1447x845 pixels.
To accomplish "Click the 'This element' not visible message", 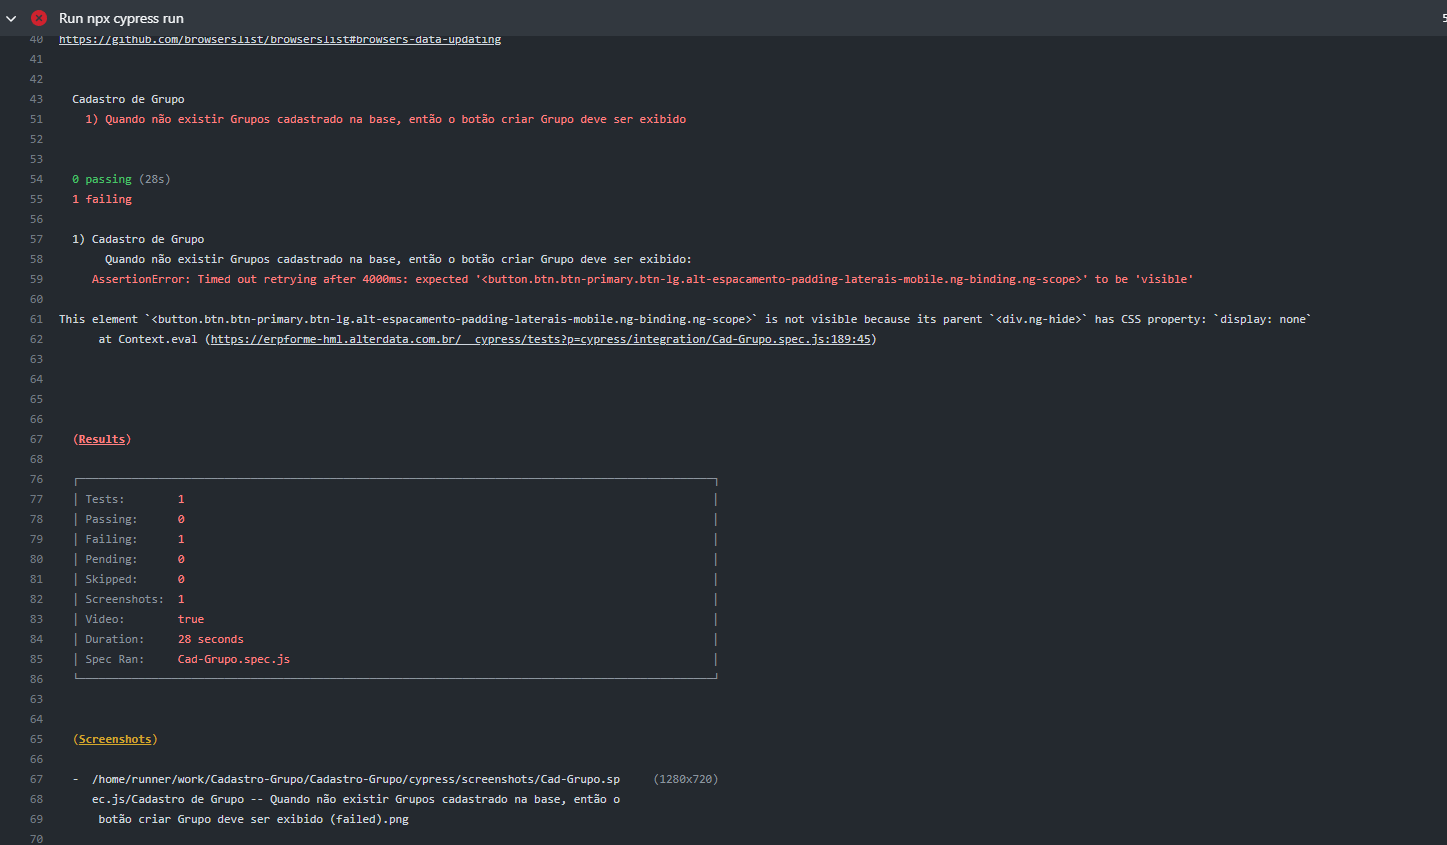I will click(685, 319).
